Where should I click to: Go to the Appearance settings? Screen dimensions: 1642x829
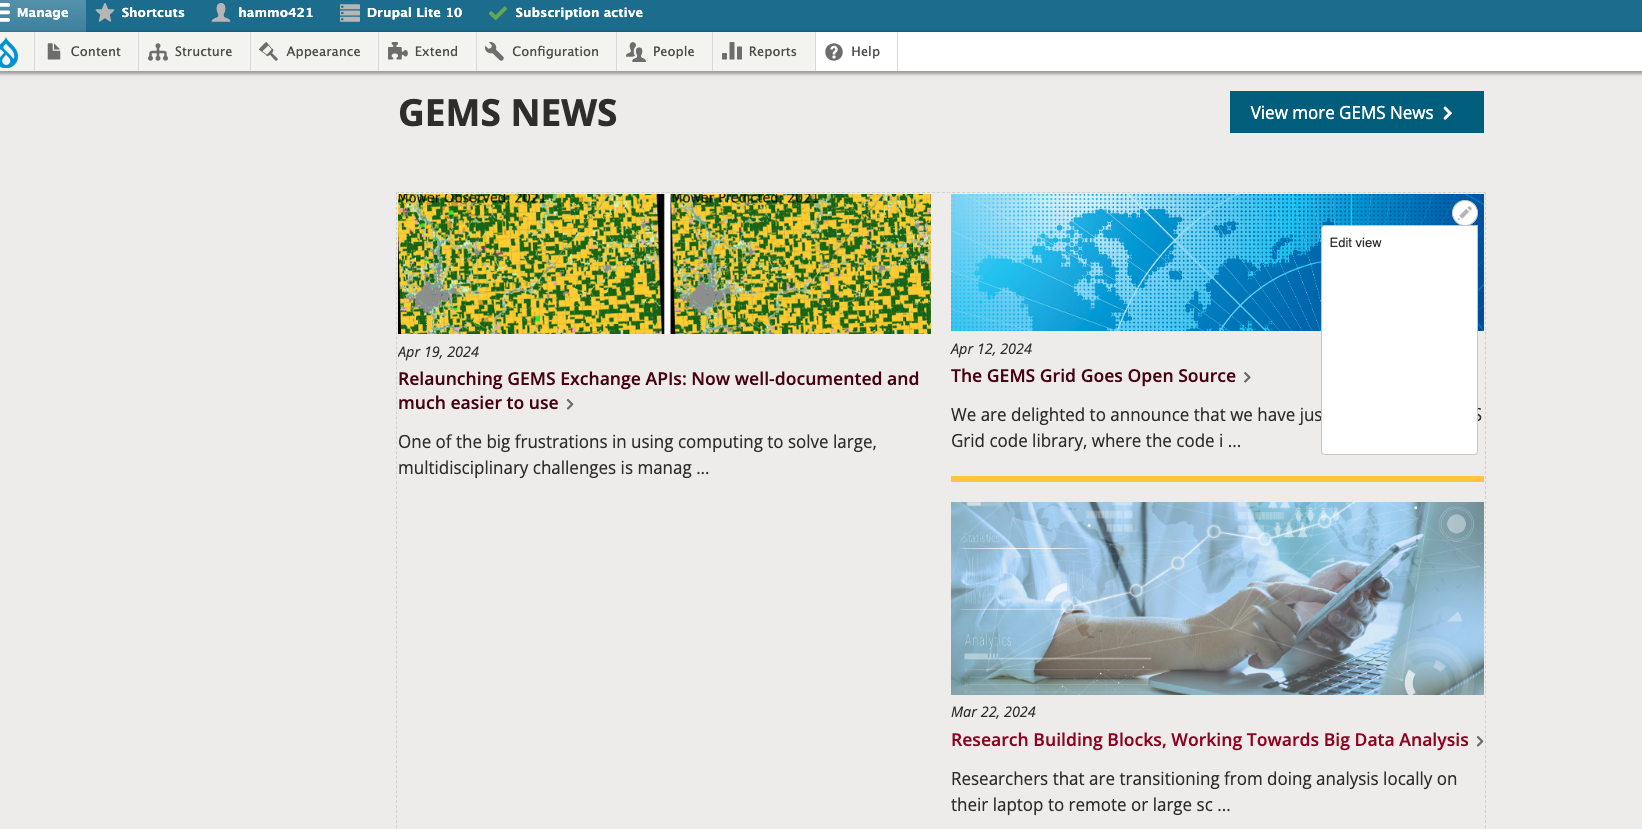(310, 52)
